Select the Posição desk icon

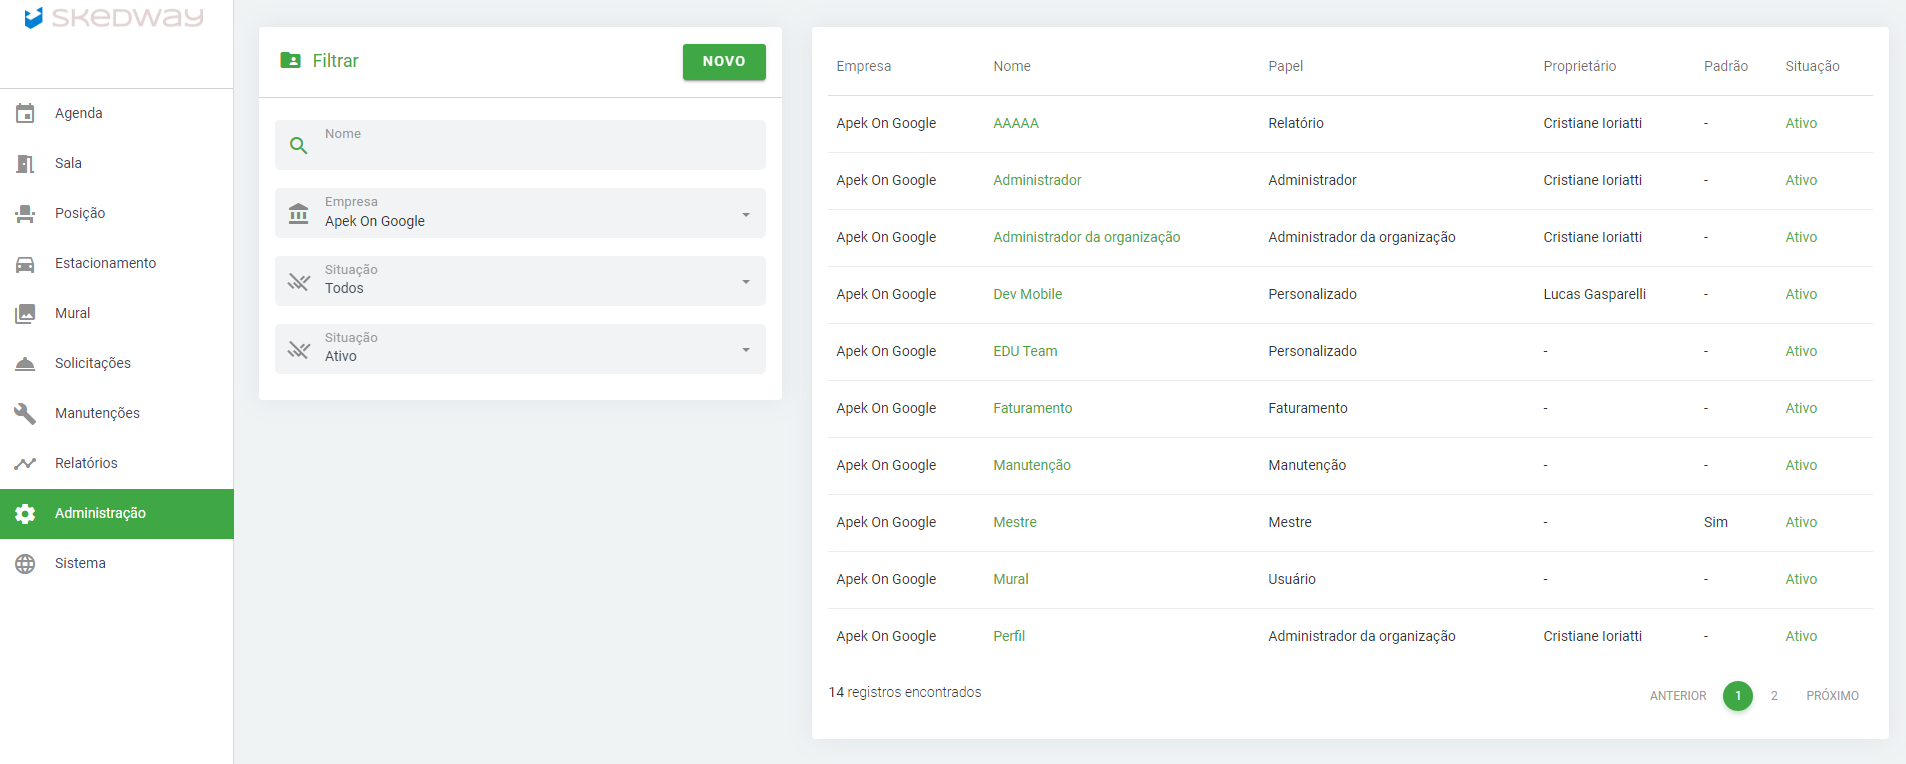[x=26, y=214]
